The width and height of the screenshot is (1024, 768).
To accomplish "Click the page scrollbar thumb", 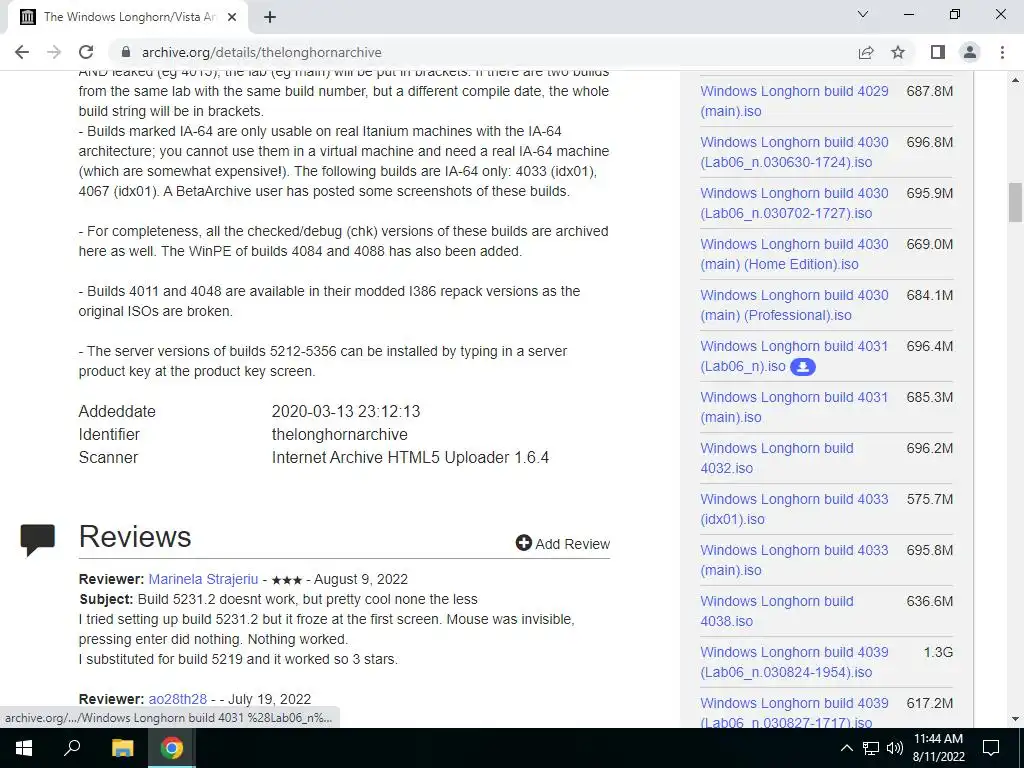I will pos(1015,202).
